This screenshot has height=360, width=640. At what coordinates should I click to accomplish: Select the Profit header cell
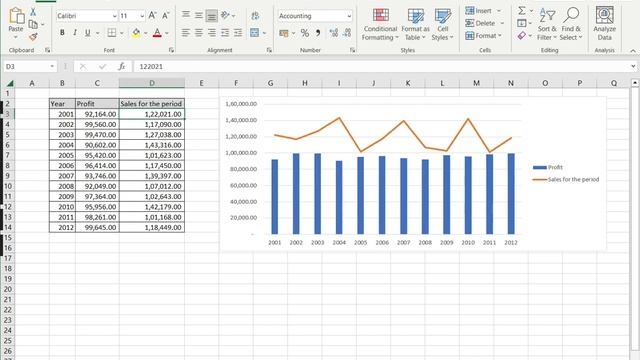pyautogui.click(x=97, y=104)
